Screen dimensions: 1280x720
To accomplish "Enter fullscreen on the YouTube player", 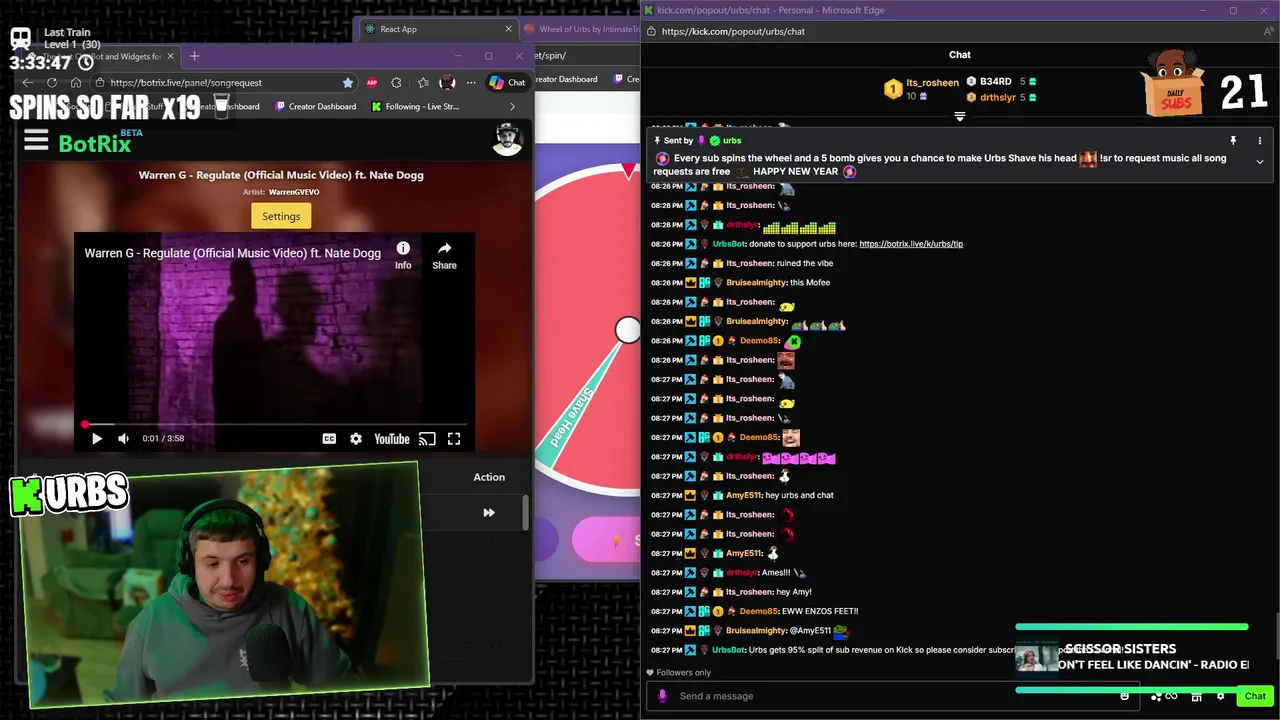I will coord(454,438).
